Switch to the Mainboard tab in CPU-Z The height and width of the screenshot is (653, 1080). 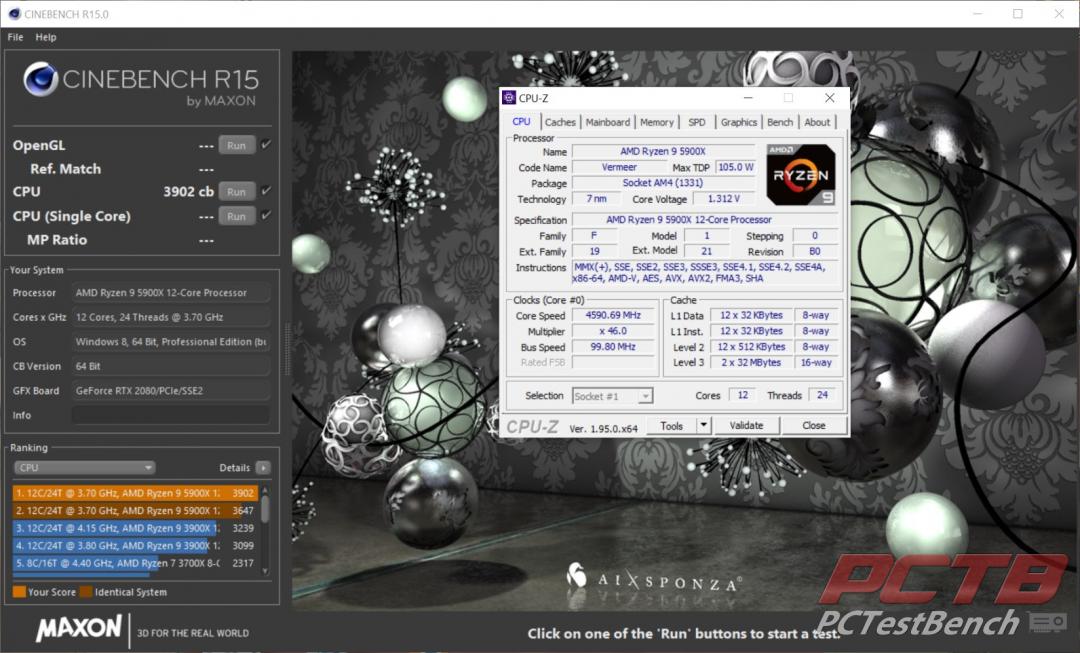point(608,122)
